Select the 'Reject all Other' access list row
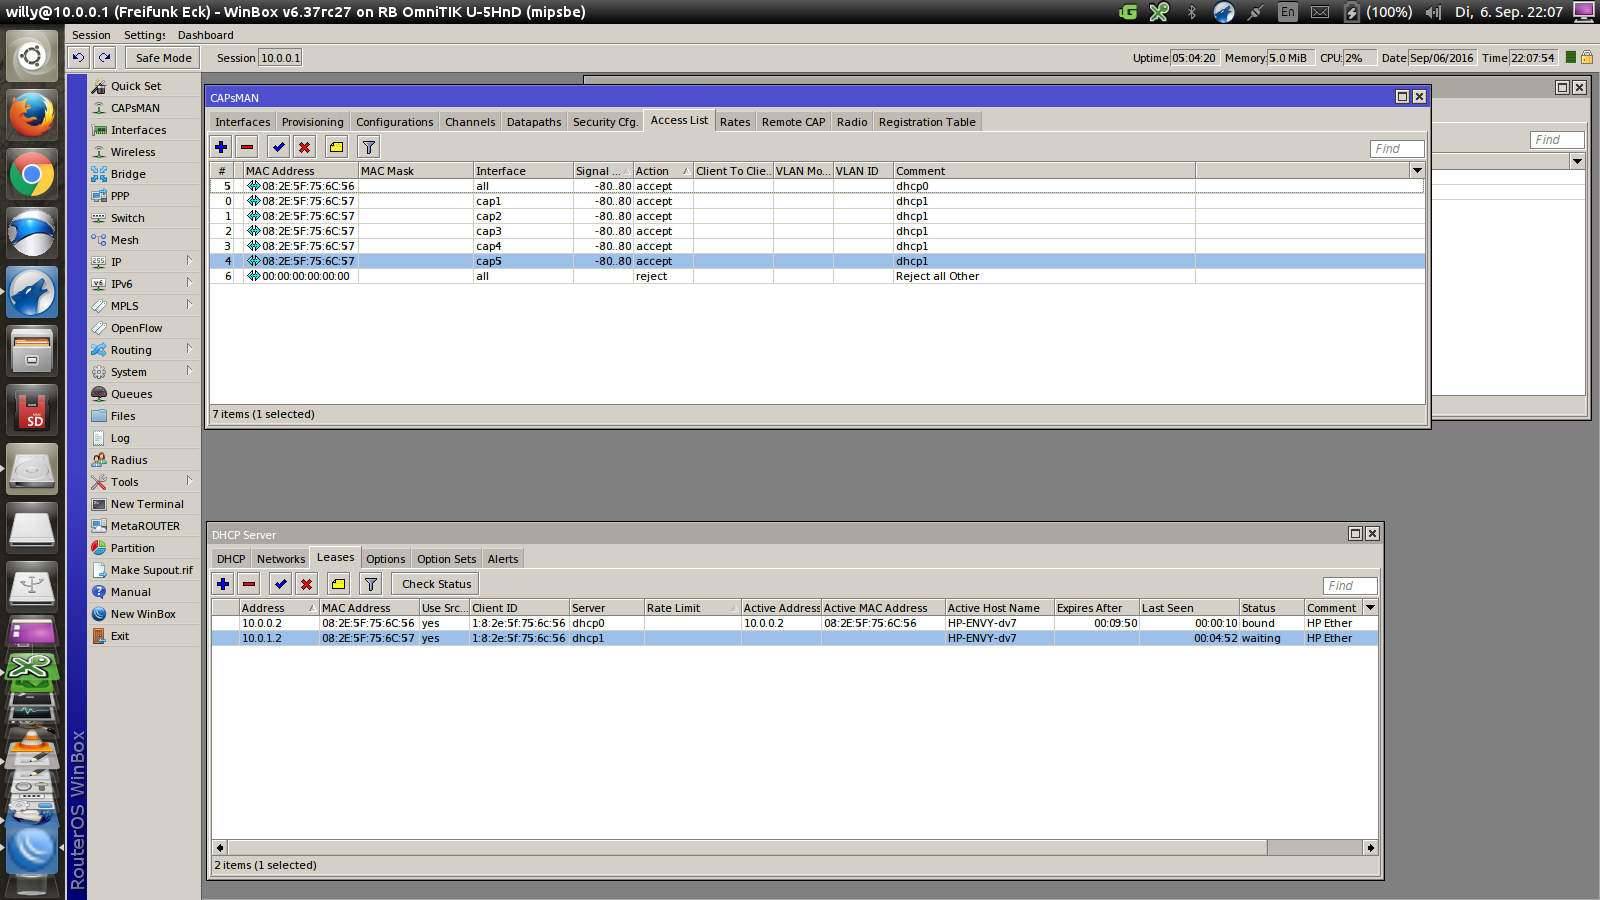The image size is (1600, 900). coord(818,276)
